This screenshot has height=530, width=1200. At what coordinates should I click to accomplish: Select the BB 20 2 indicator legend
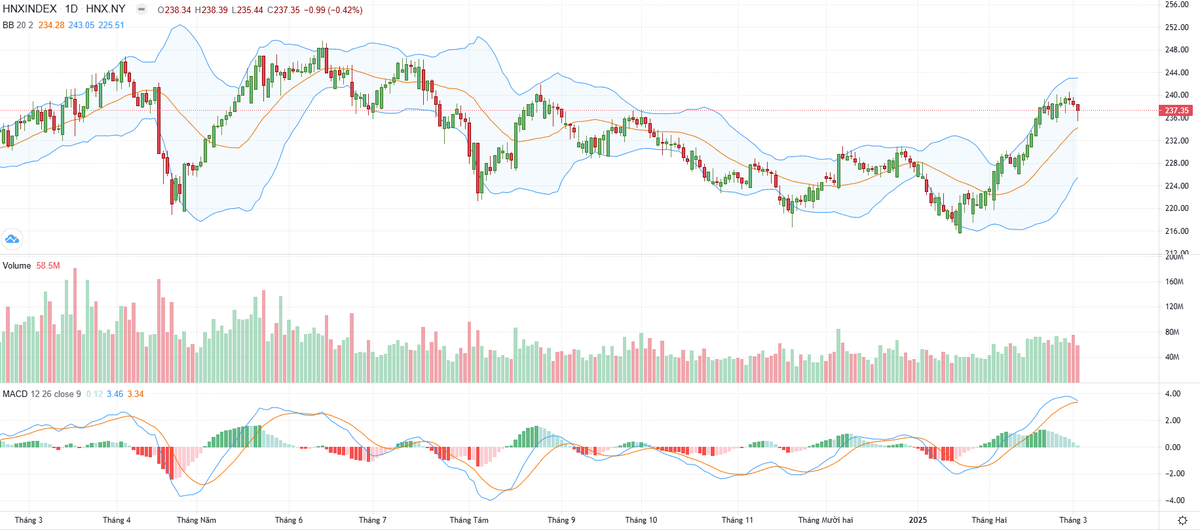click(x=20, y=23)
